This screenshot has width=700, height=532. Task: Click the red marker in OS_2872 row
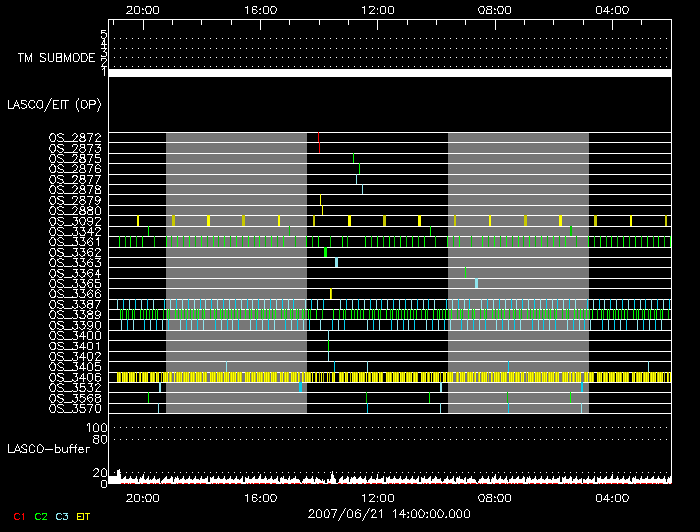tap(318, 137)
